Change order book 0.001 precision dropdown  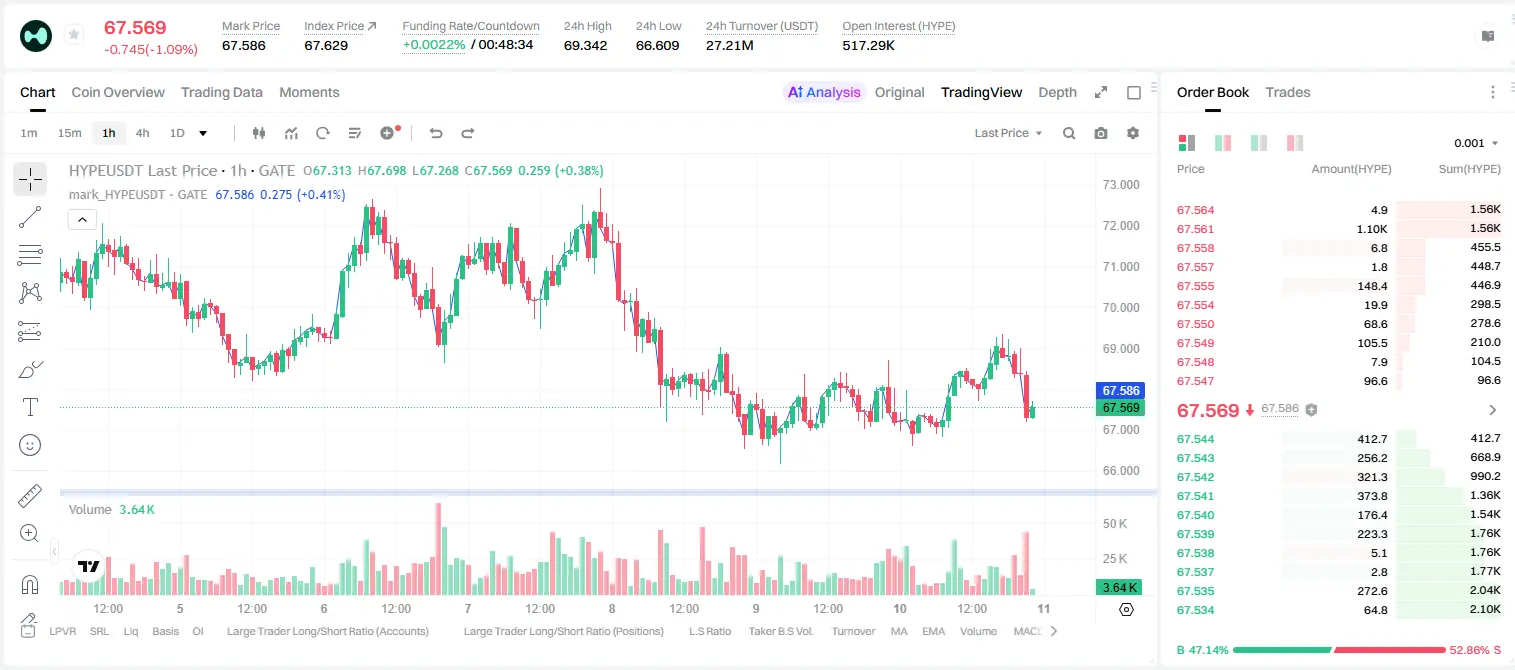coord(1476,143)
